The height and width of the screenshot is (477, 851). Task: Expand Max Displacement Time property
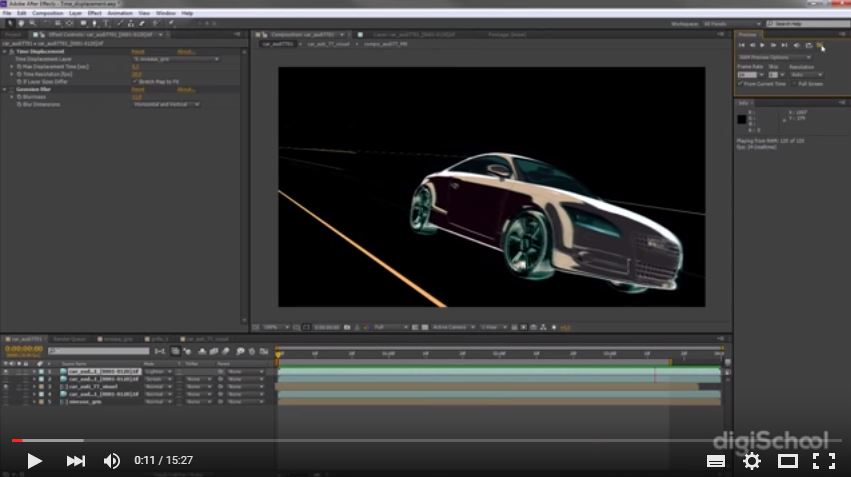(12, 67)
